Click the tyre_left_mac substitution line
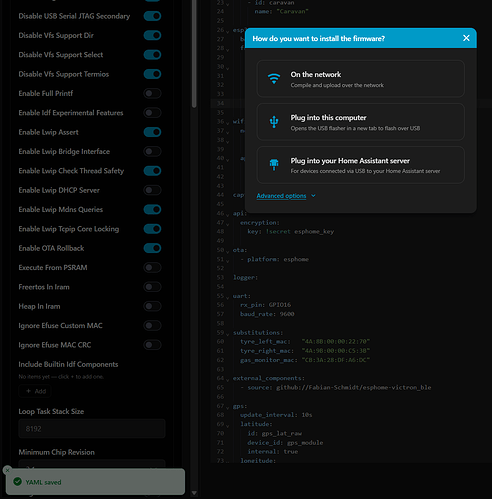 point(305,341)
